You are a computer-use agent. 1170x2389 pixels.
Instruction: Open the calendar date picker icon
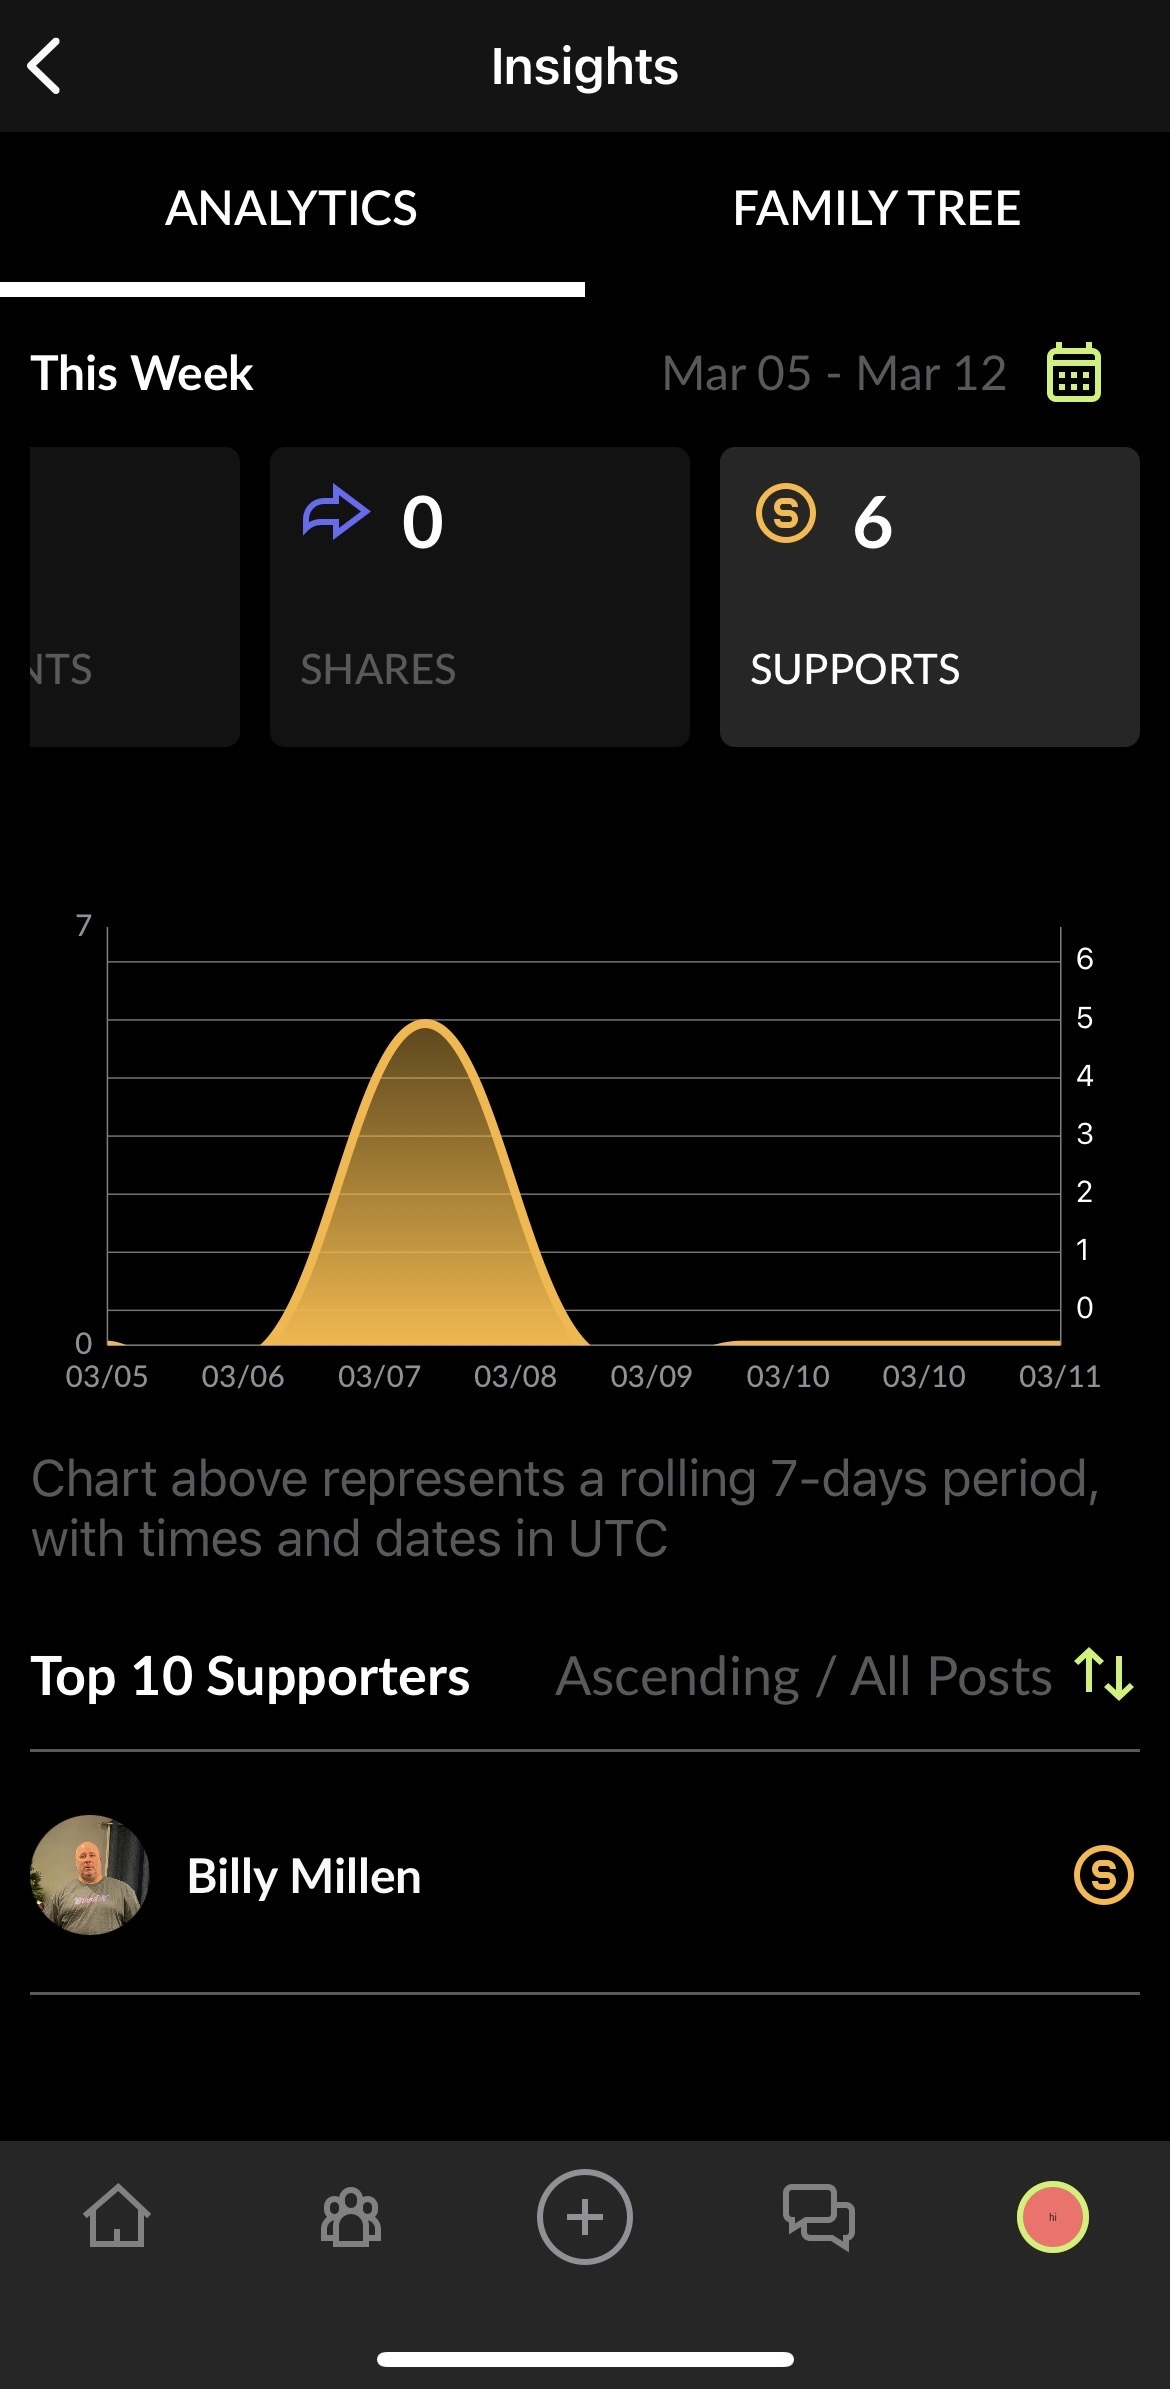[1073, 373]
